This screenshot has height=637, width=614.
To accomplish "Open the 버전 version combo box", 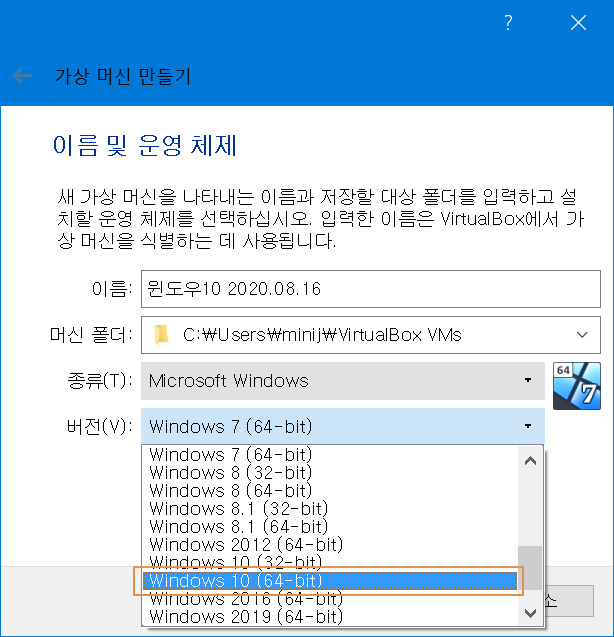I will [x=343, y=426].
